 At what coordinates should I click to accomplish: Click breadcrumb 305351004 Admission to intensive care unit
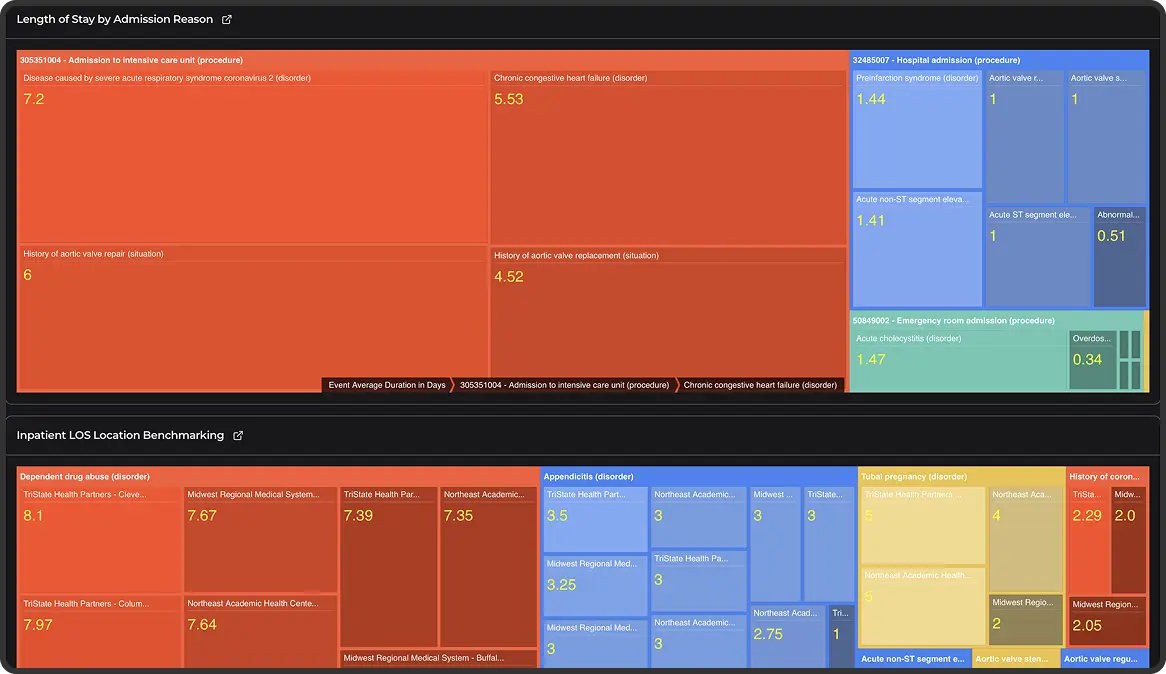(x=564, y=385)
